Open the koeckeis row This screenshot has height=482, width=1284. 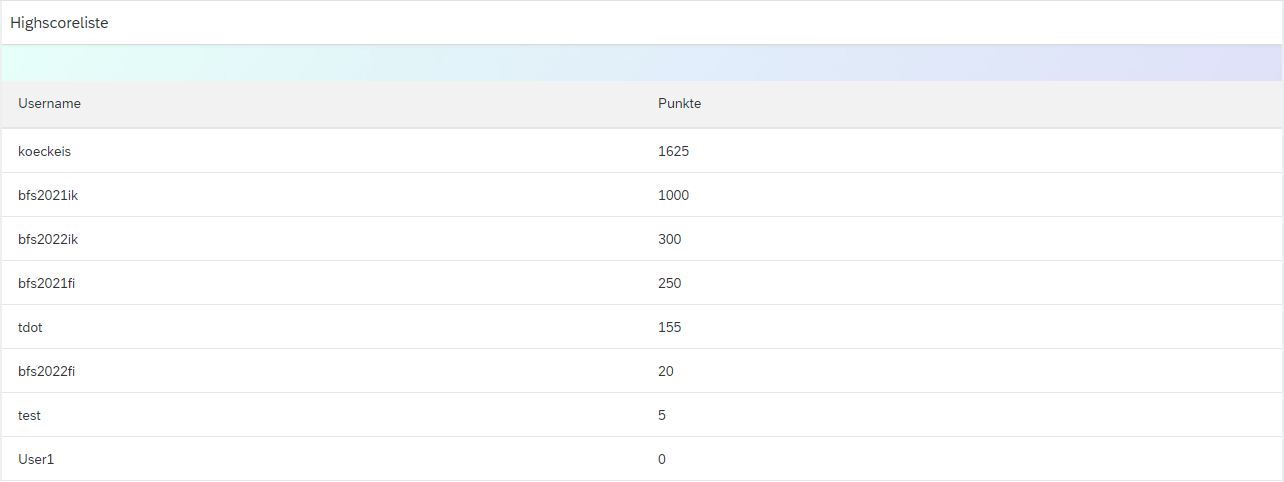pos(642,151)
